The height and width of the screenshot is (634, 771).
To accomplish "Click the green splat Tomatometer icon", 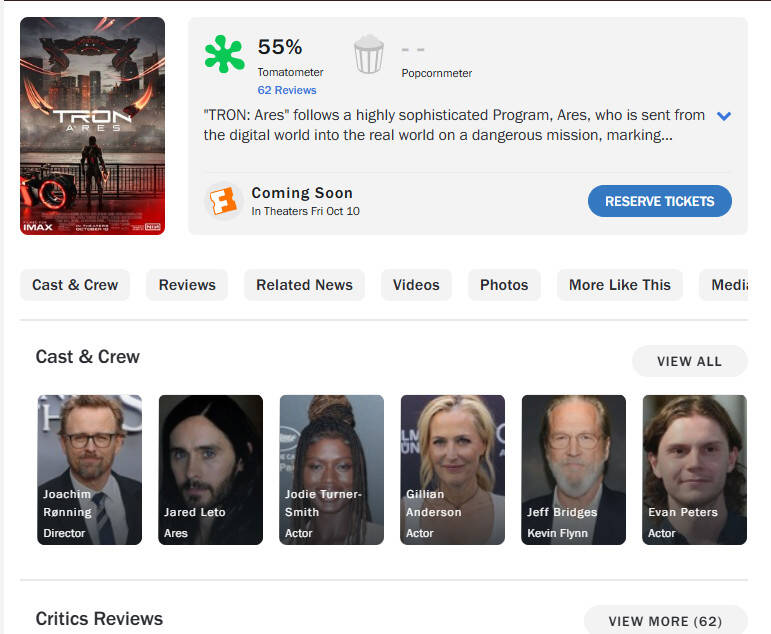I will pyautogui.click(x=224, y=54).
